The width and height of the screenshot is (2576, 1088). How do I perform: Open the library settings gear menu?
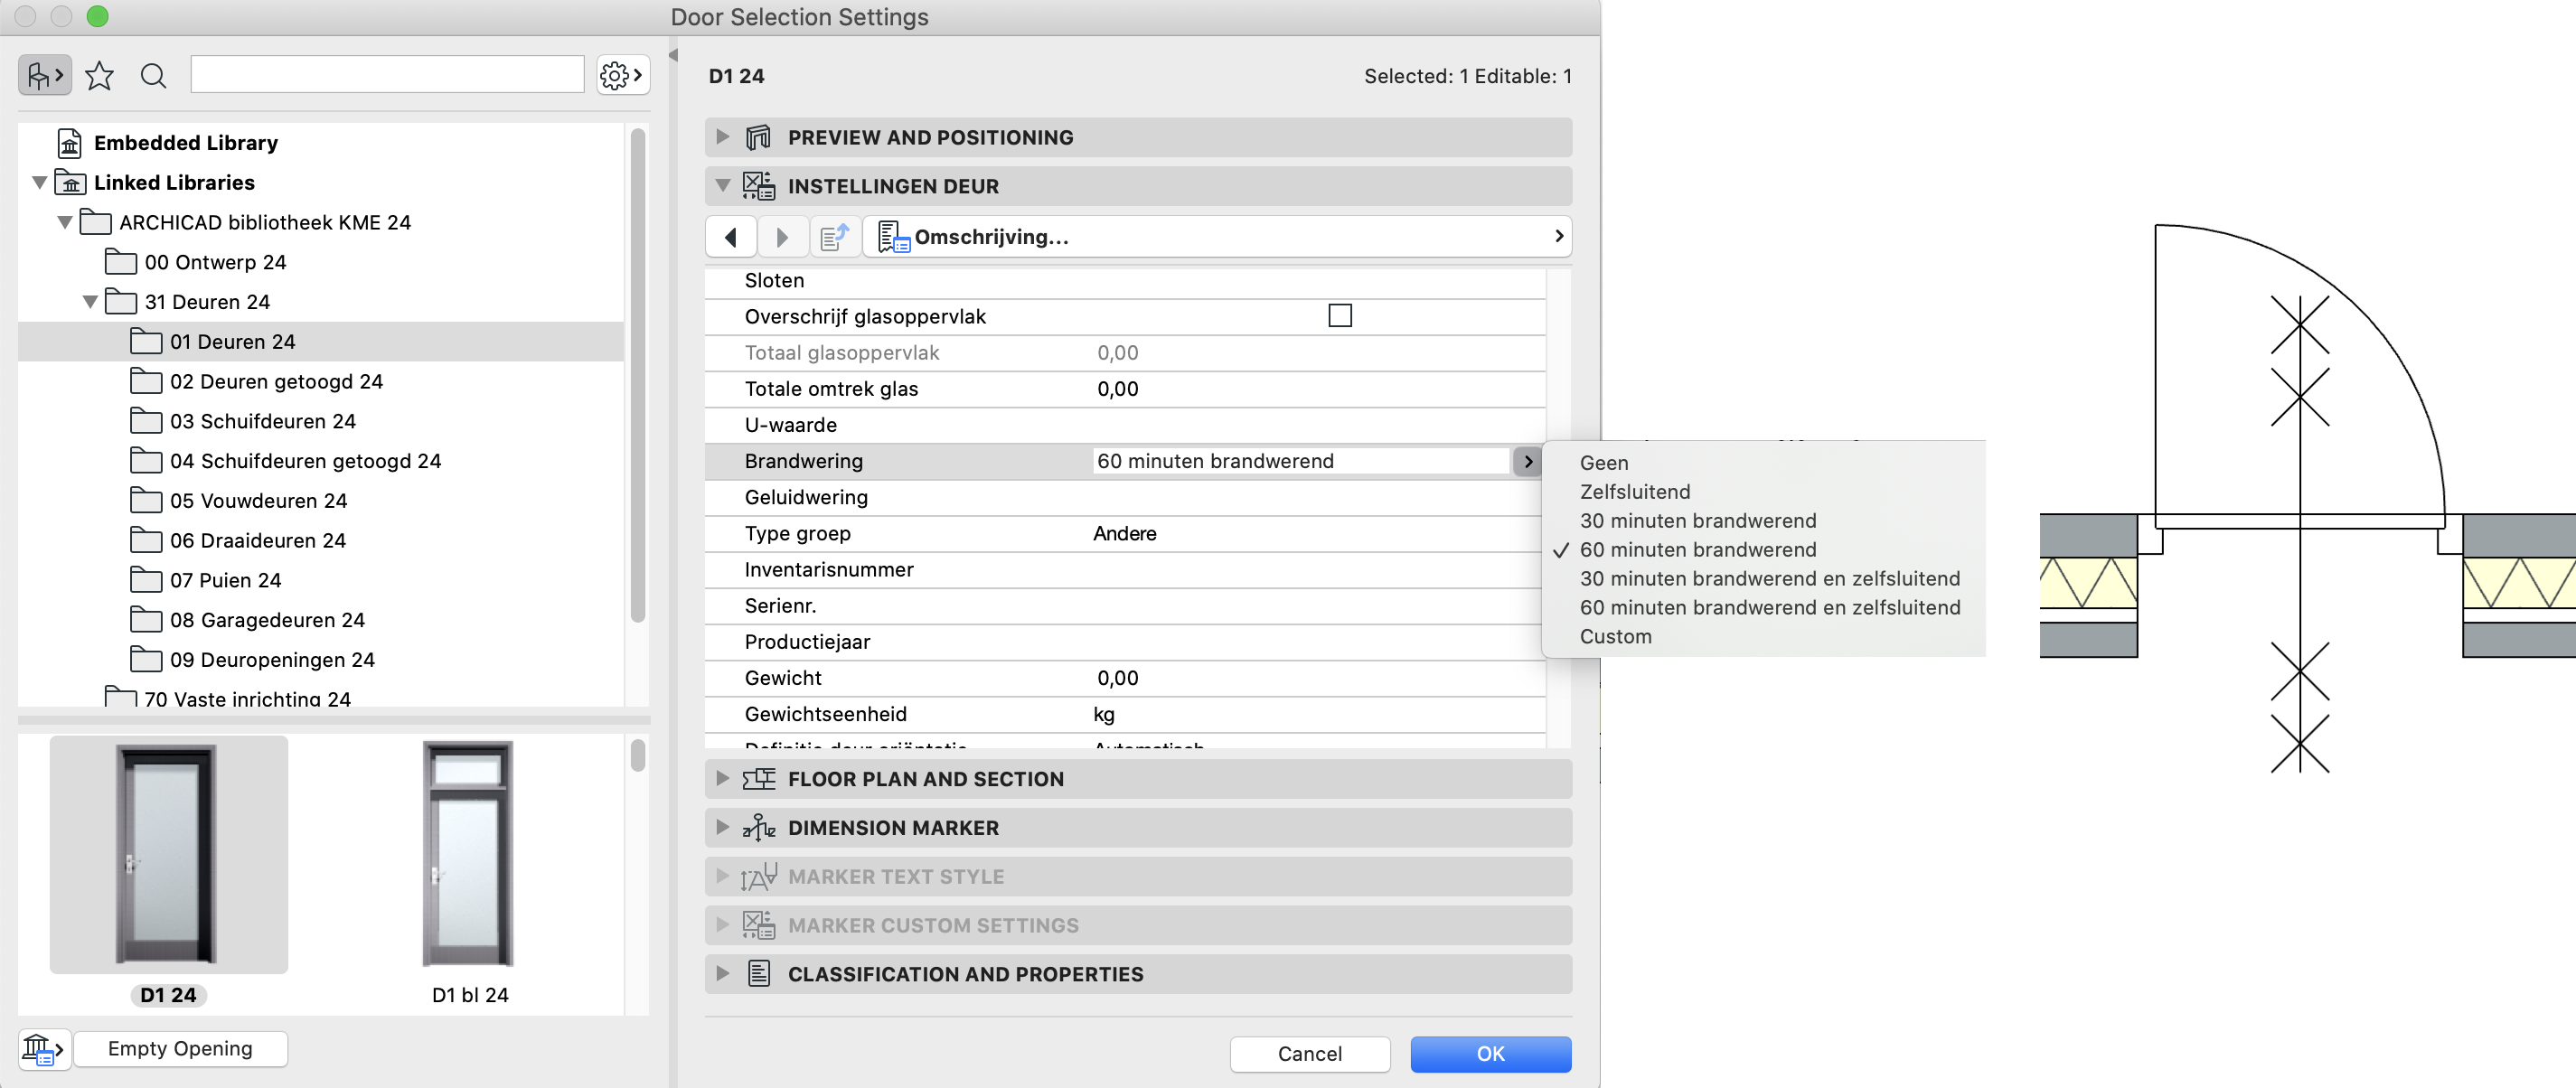[x=622, y=75]
